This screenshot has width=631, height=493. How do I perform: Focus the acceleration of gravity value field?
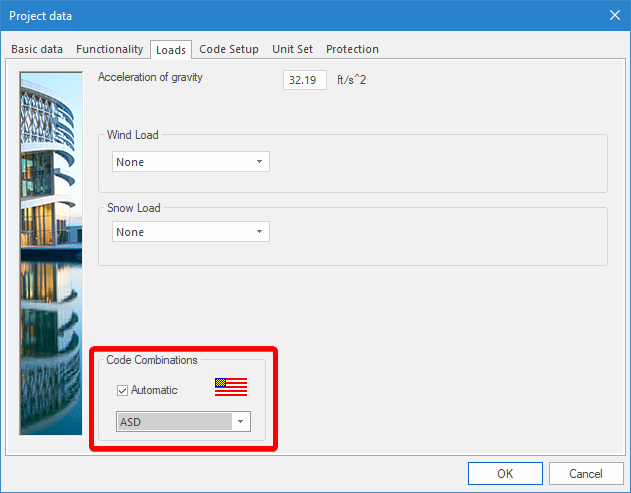point(304,80)
